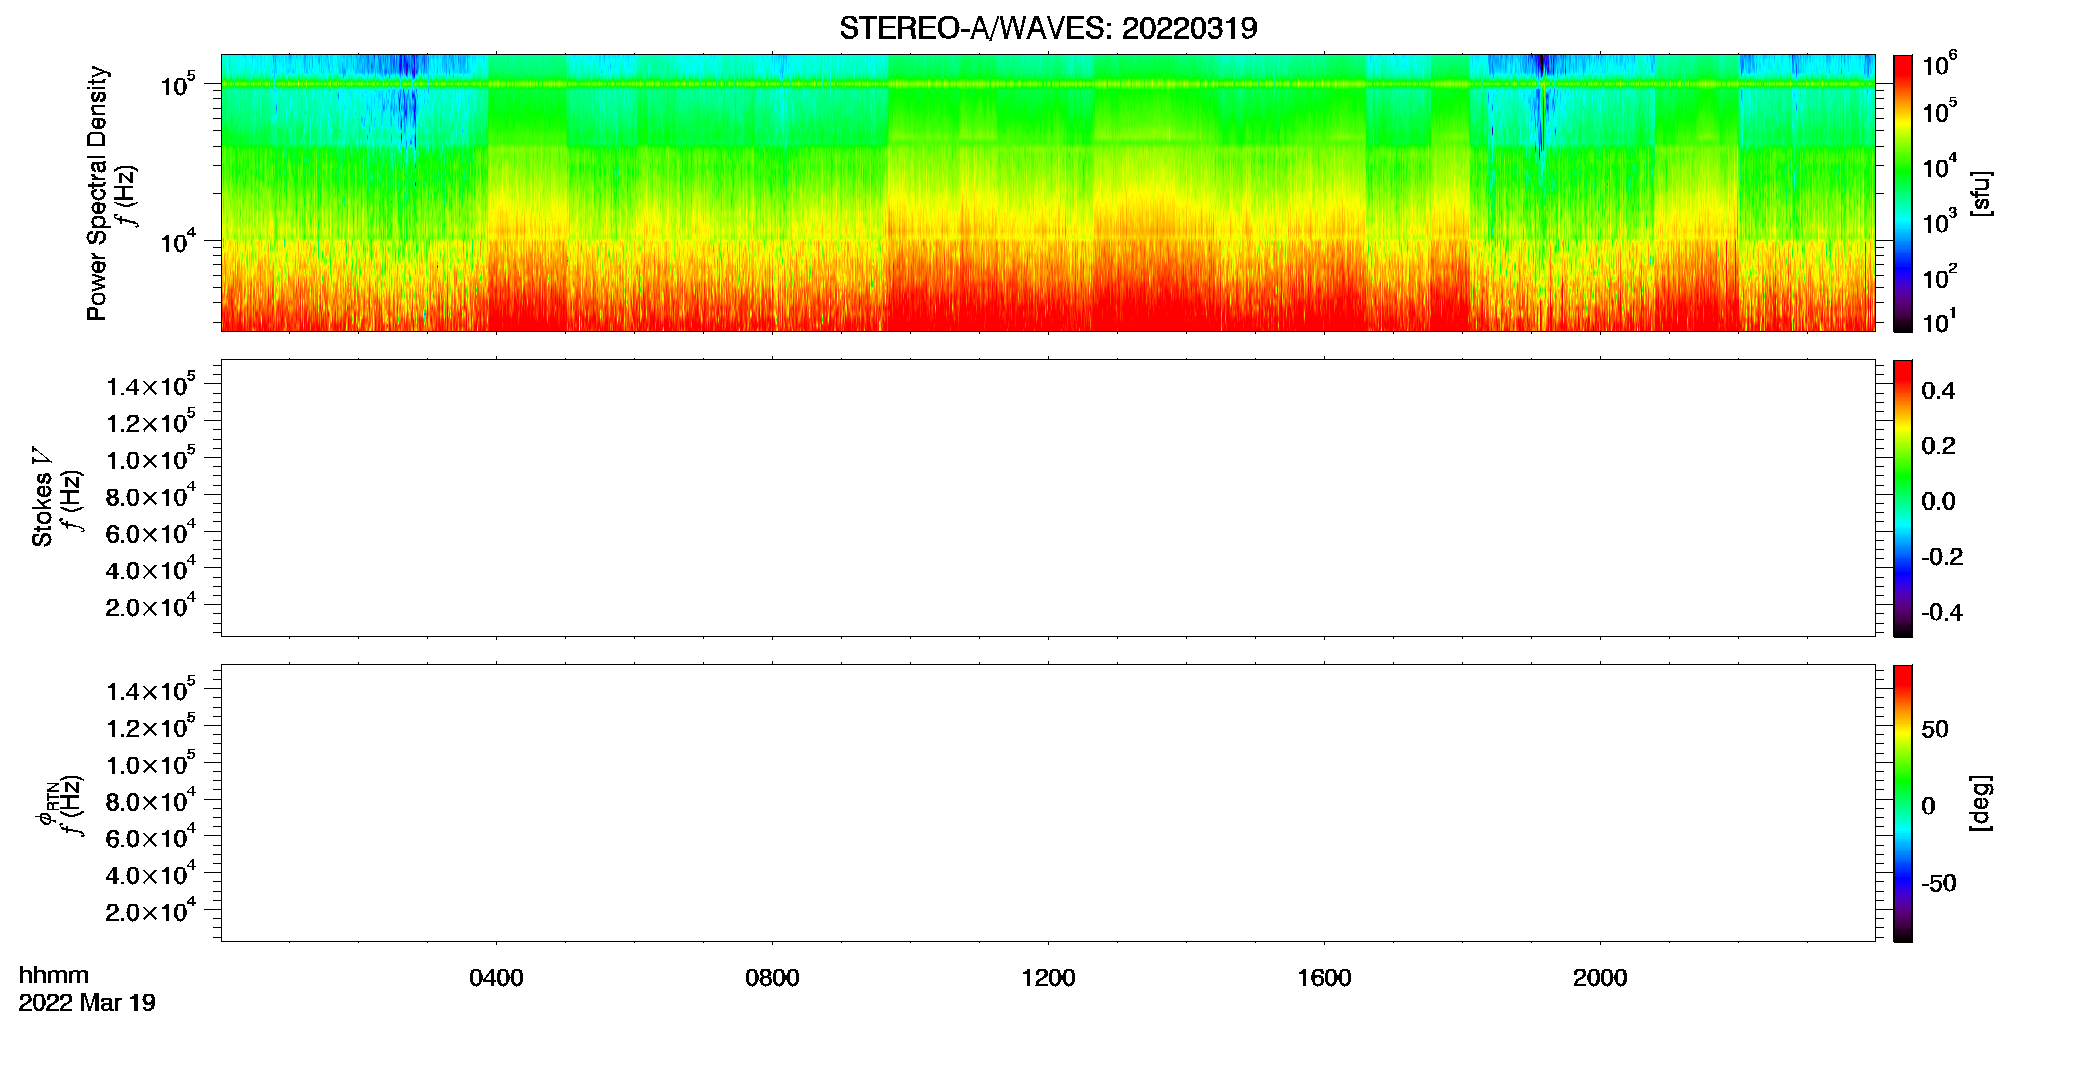Click the hhmm axis label
This screenshot has height=1080, width=2096.
click(54, 975)
